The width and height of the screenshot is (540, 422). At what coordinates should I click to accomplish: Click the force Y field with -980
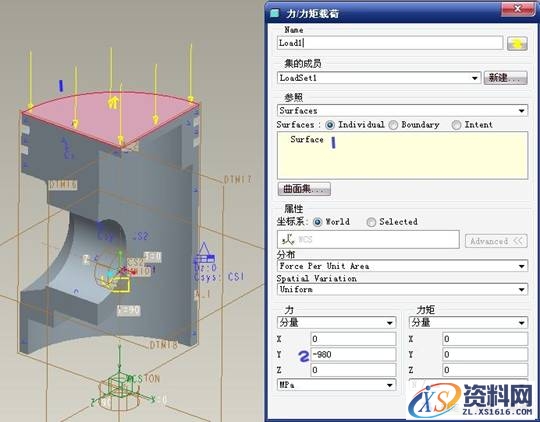(353, 354)
